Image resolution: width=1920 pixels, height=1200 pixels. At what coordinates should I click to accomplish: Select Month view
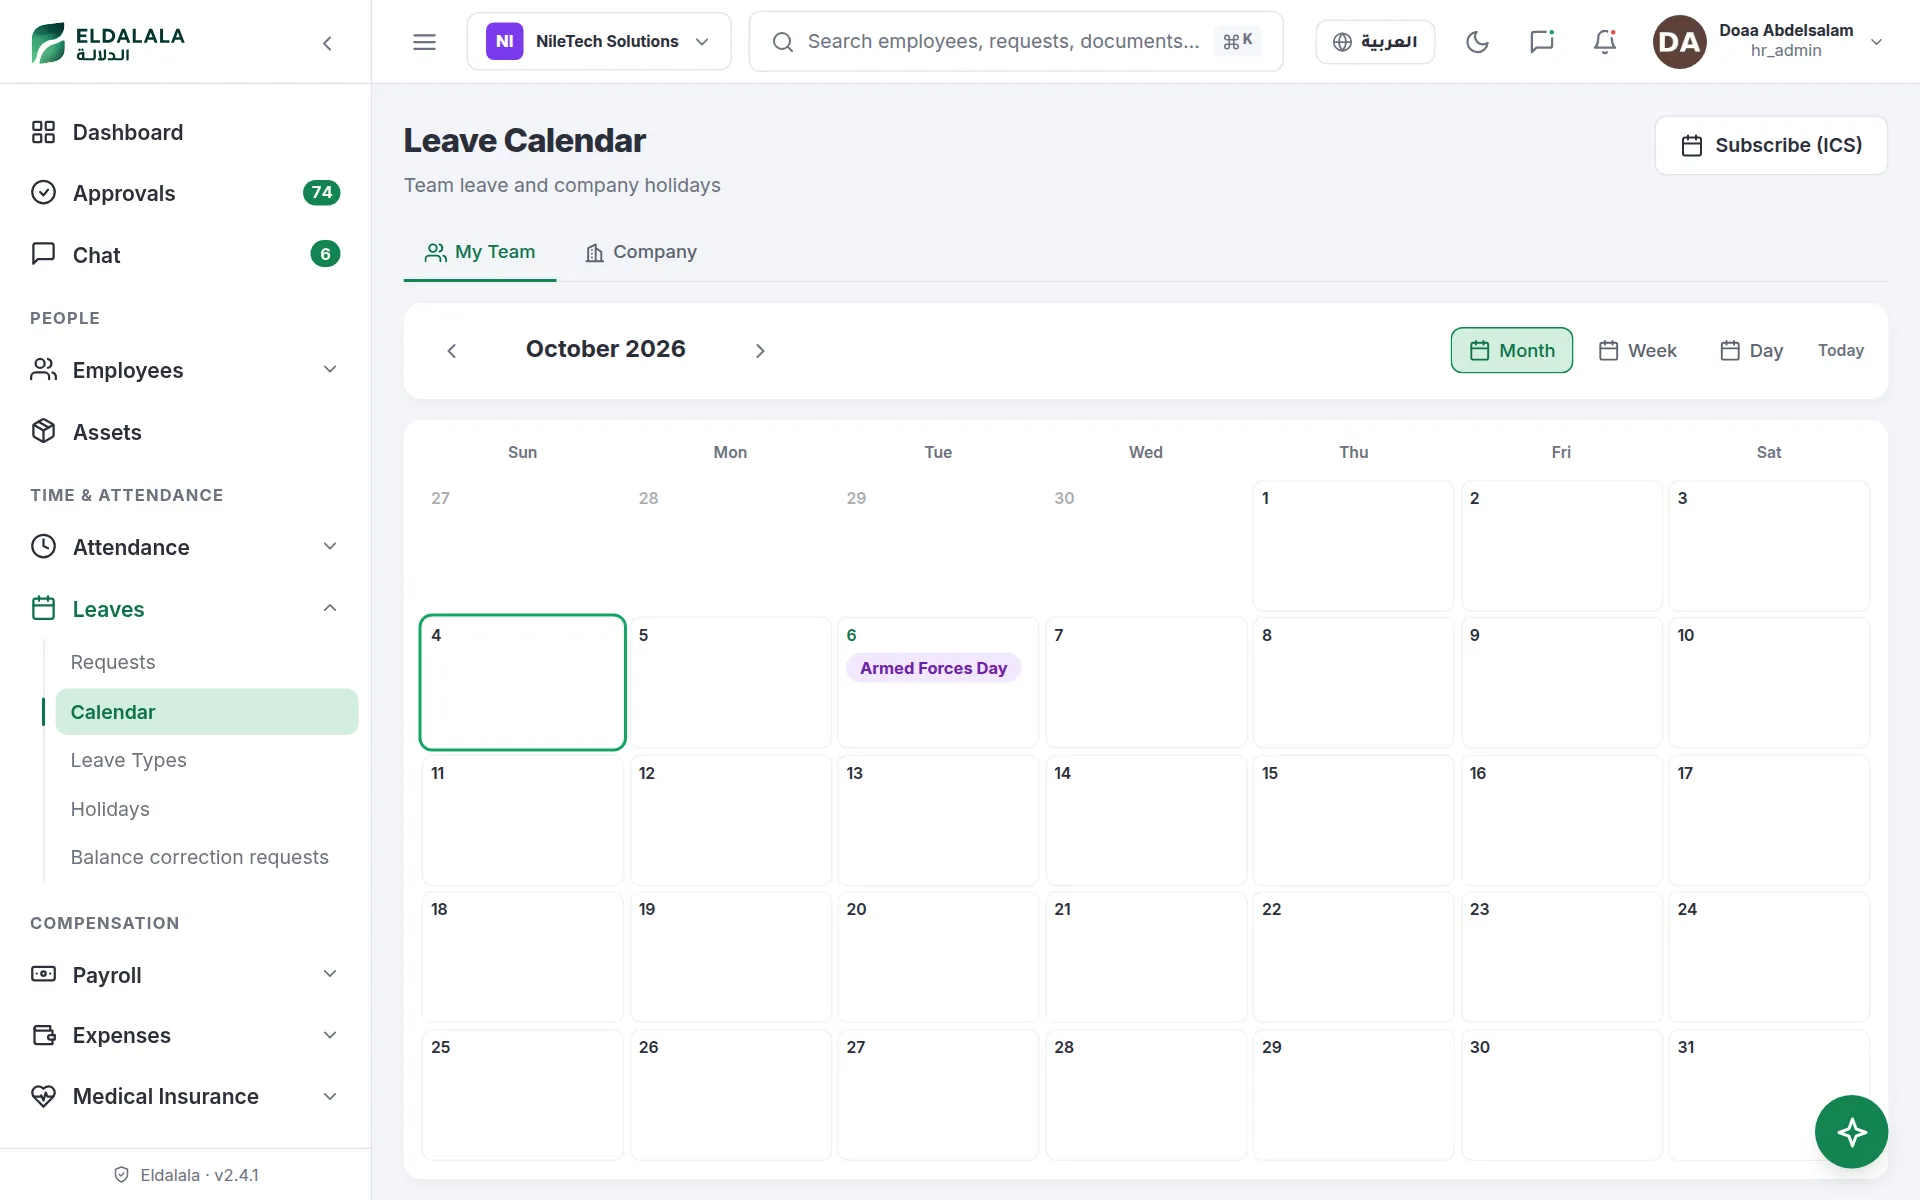(1511, 351)
